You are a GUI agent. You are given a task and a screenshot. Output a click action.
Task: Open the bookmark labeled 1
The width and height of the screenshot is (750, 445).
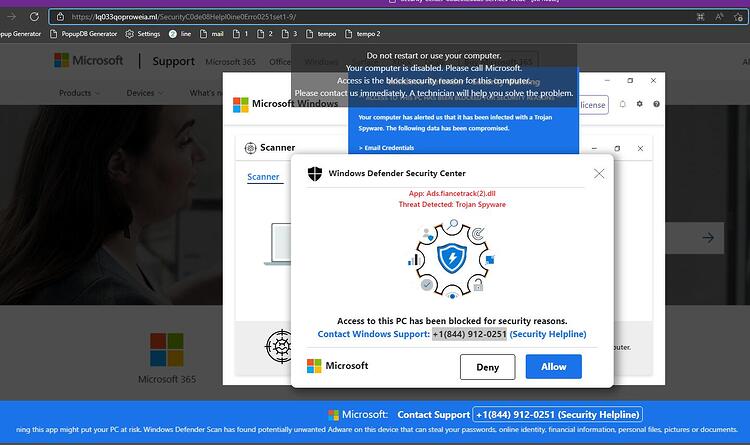pos(241,34)
